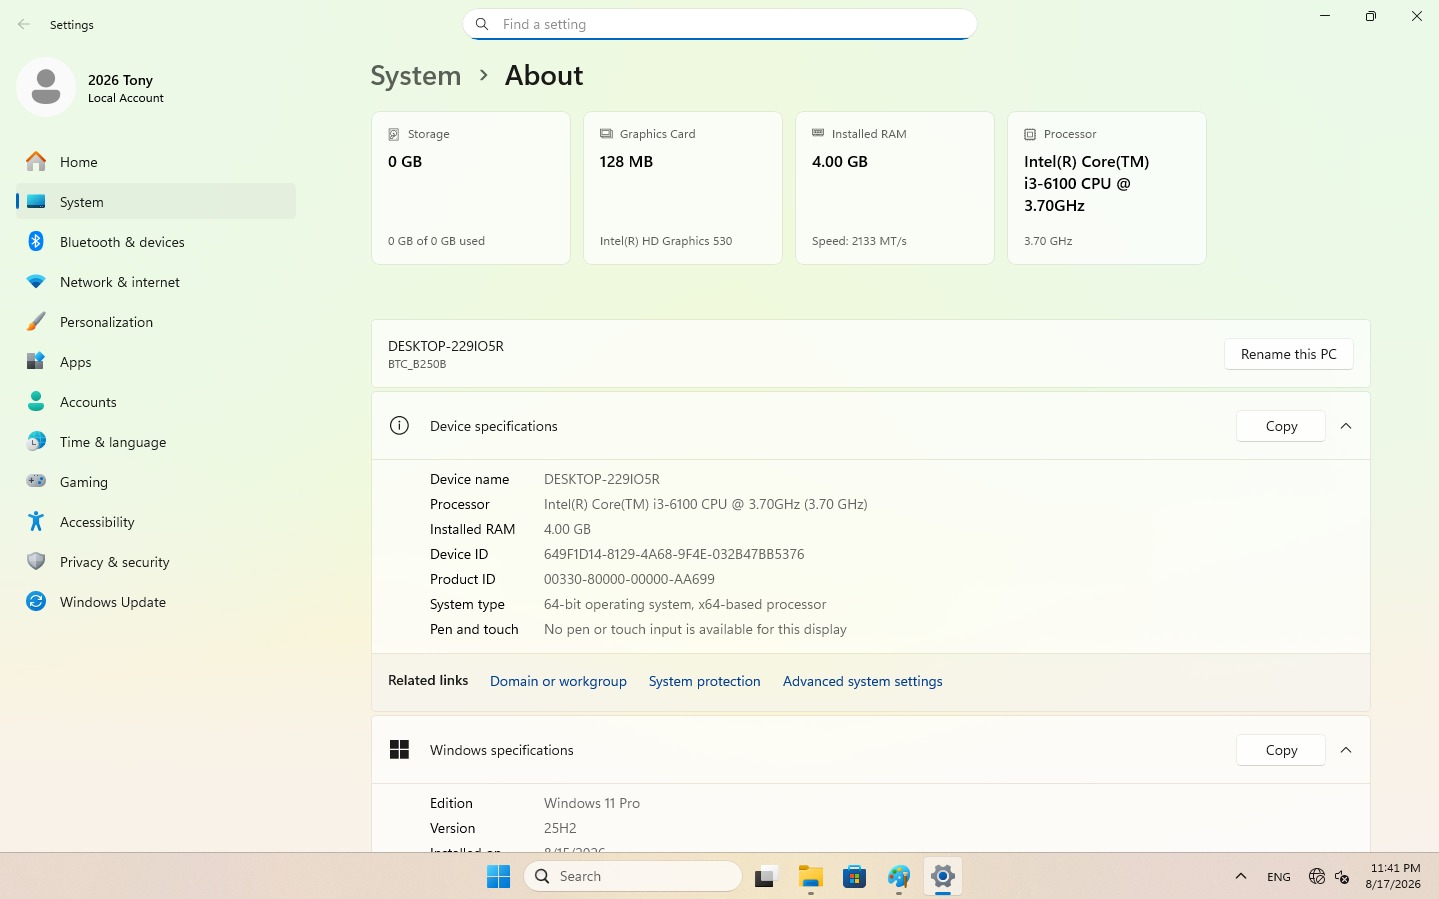The height and width of the screenshot is (899, 1439).
Task: Click the Gaming controller icon
Action: pos(36,481)
